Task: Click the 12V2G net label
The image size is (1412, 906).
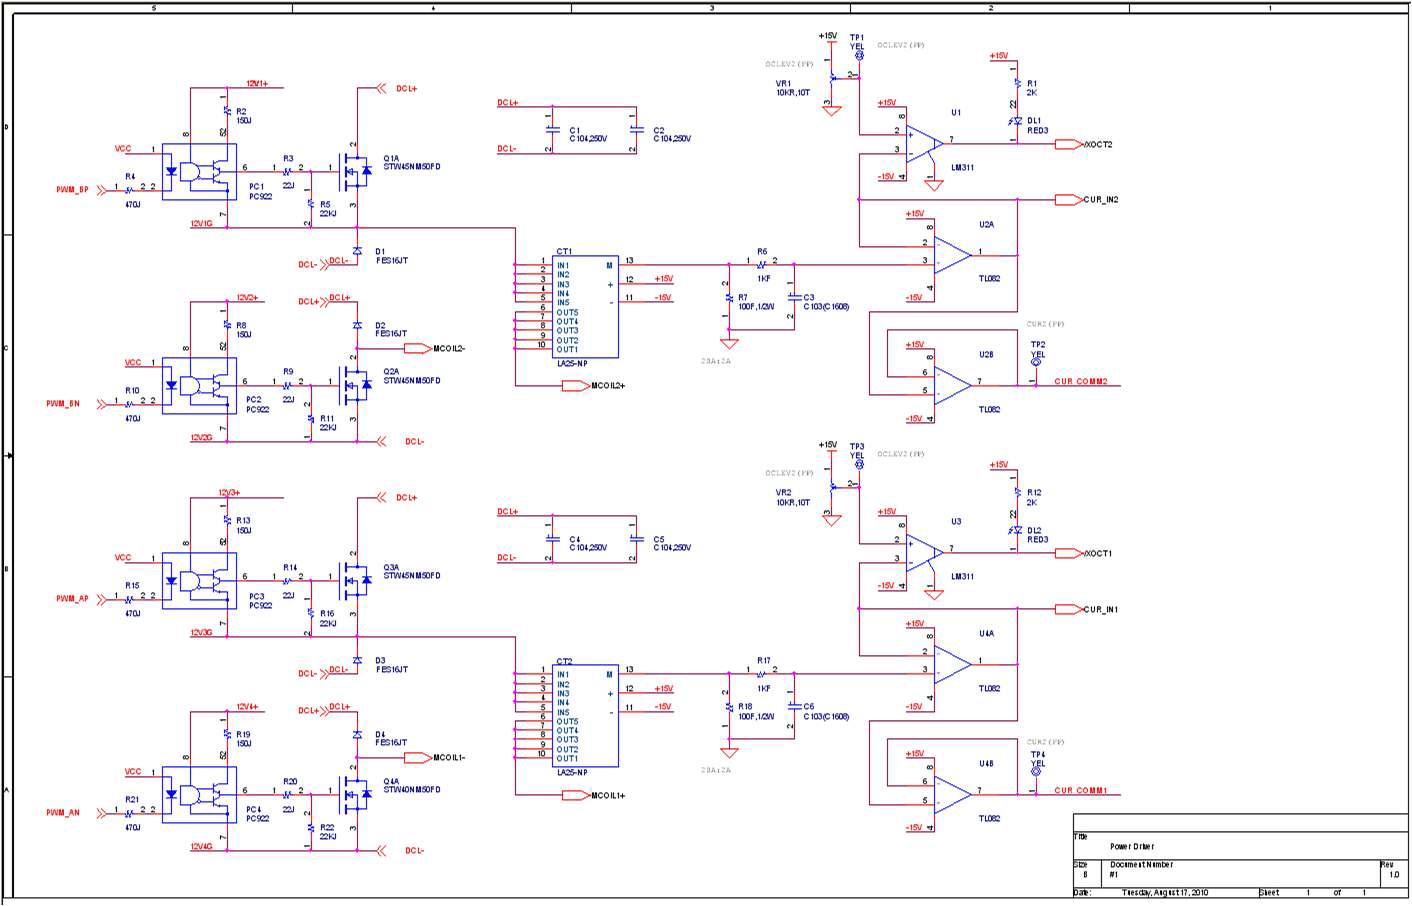Action: click(x=201, y=437)
